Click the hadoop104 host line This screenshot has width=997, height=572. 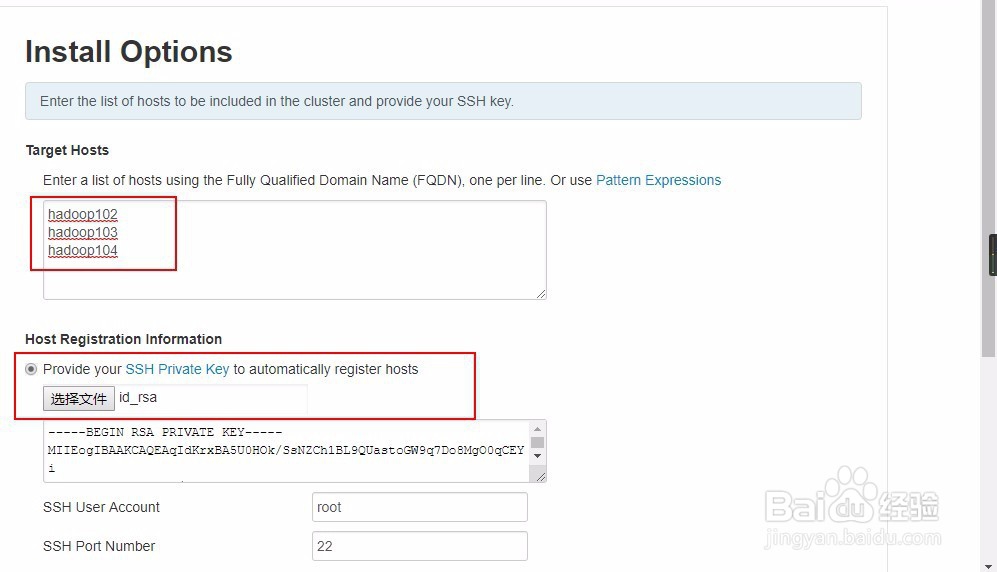tap(83, 250)
